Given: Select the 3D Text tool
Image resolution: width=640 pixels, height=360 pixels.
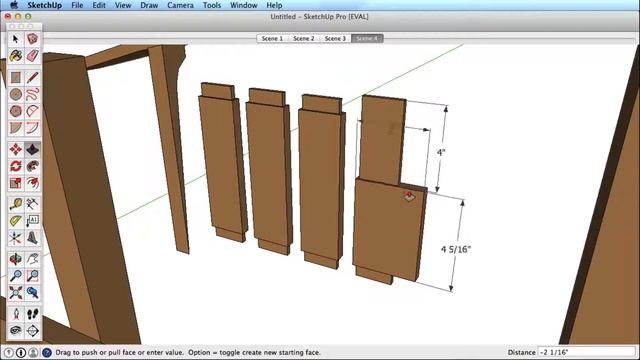Looking at the screenshot, I should 33,238.
